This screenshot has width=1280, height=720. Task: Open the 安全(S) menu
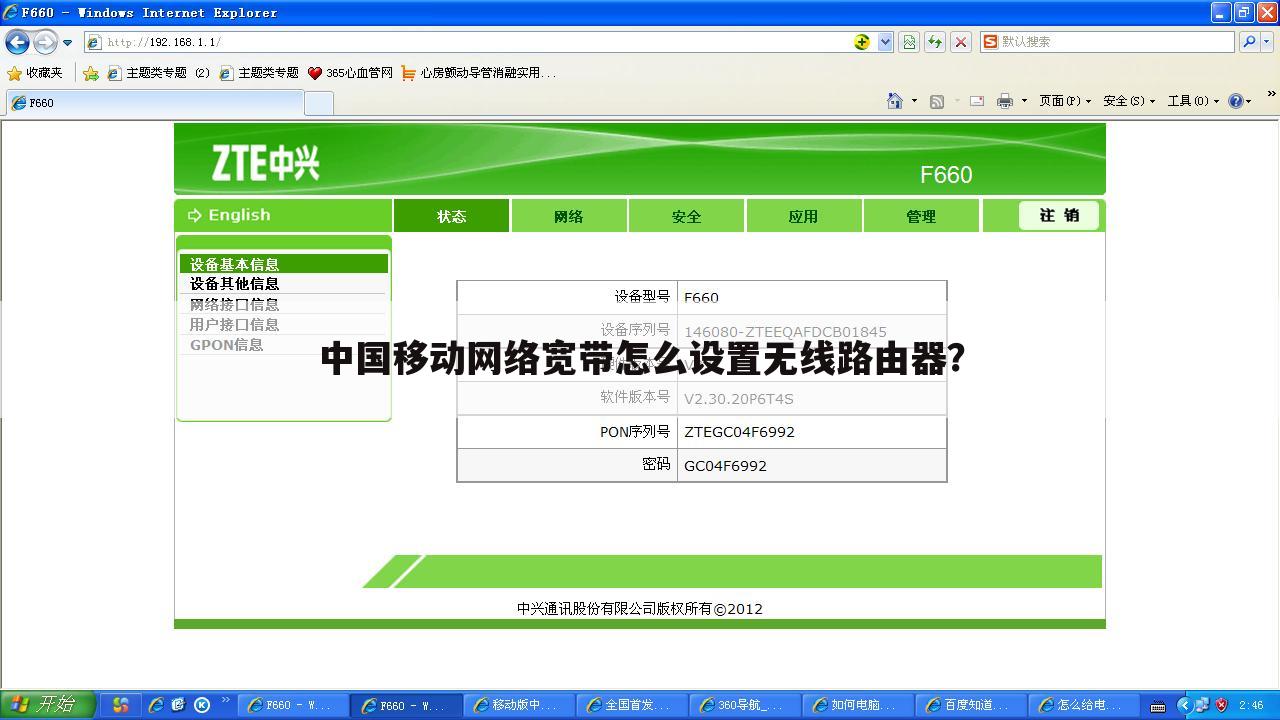click(1129, 101)
